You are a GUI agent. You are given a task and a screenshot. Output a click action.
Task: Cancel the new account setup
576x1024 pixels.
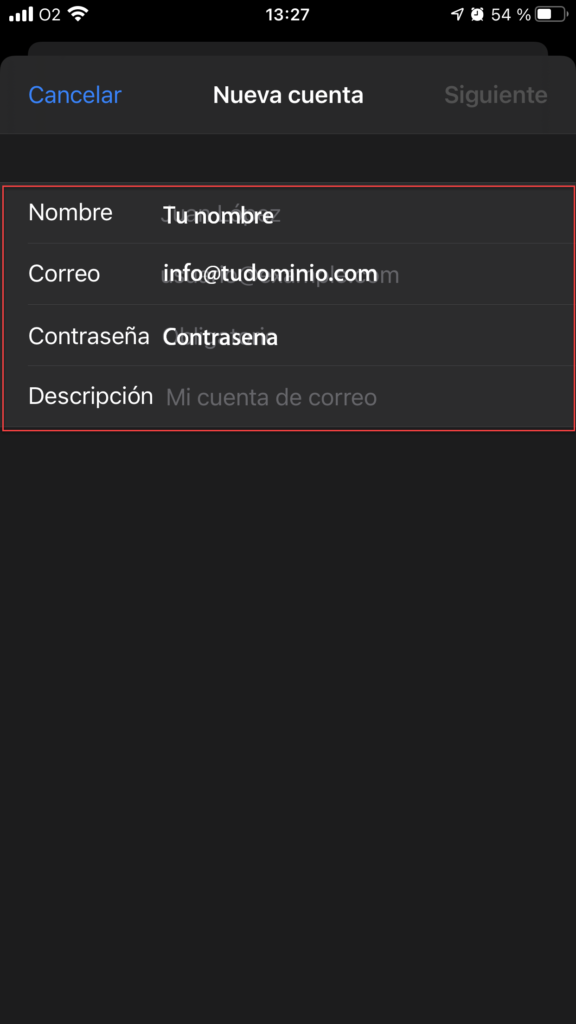coord(75,95)
